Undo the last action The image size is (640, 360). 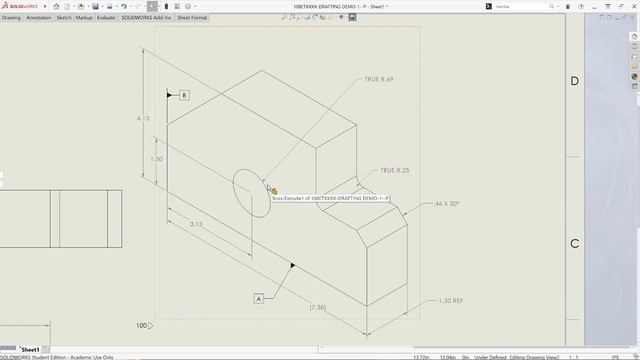[x=123, y=7]
